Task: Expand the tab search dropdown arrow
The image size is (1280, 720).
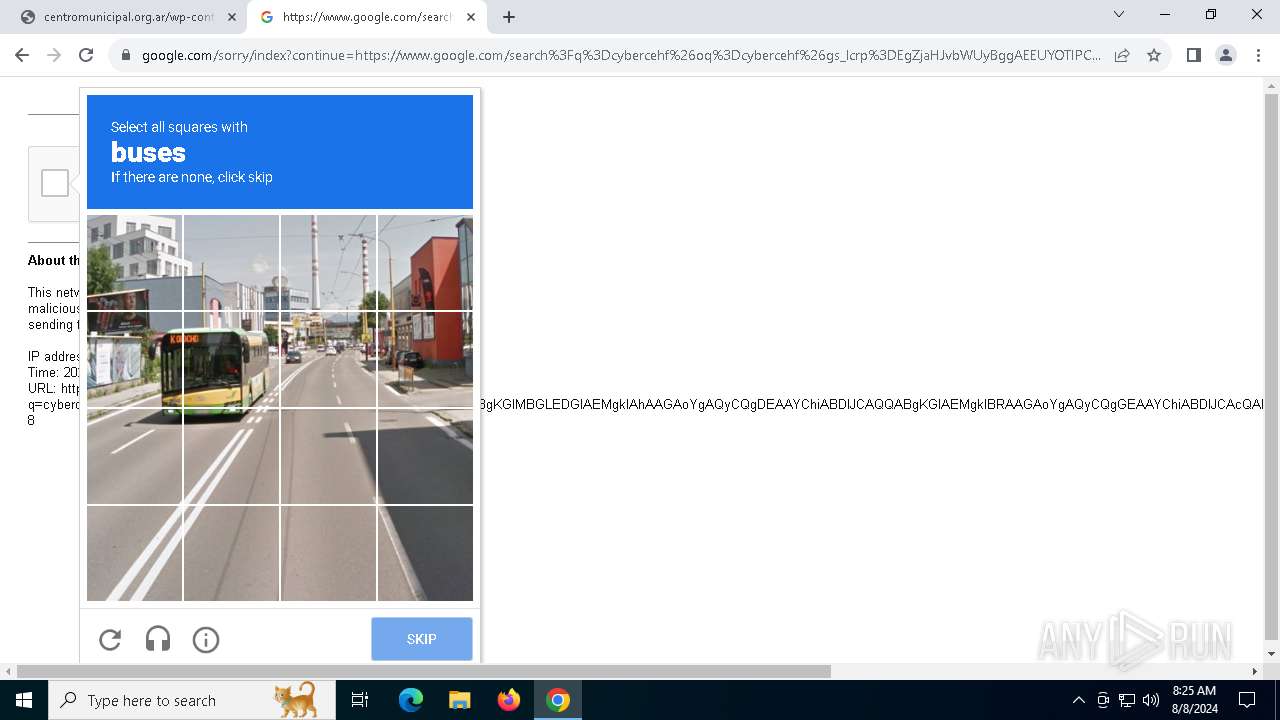Action: (1119, 14)
